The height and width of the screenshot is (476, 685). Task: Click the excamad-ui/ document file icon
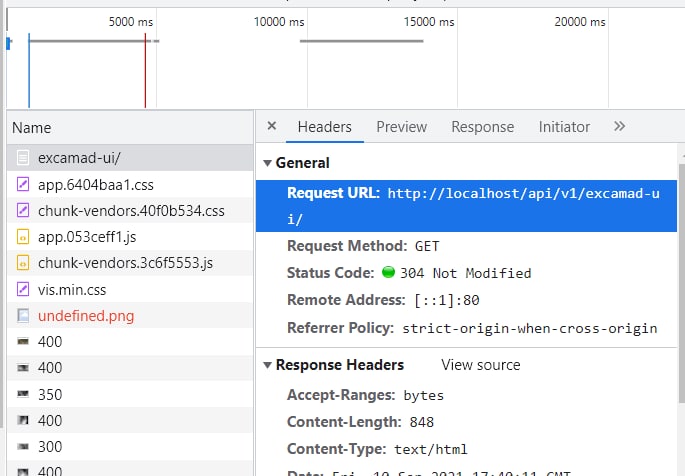tap(22, 158)
